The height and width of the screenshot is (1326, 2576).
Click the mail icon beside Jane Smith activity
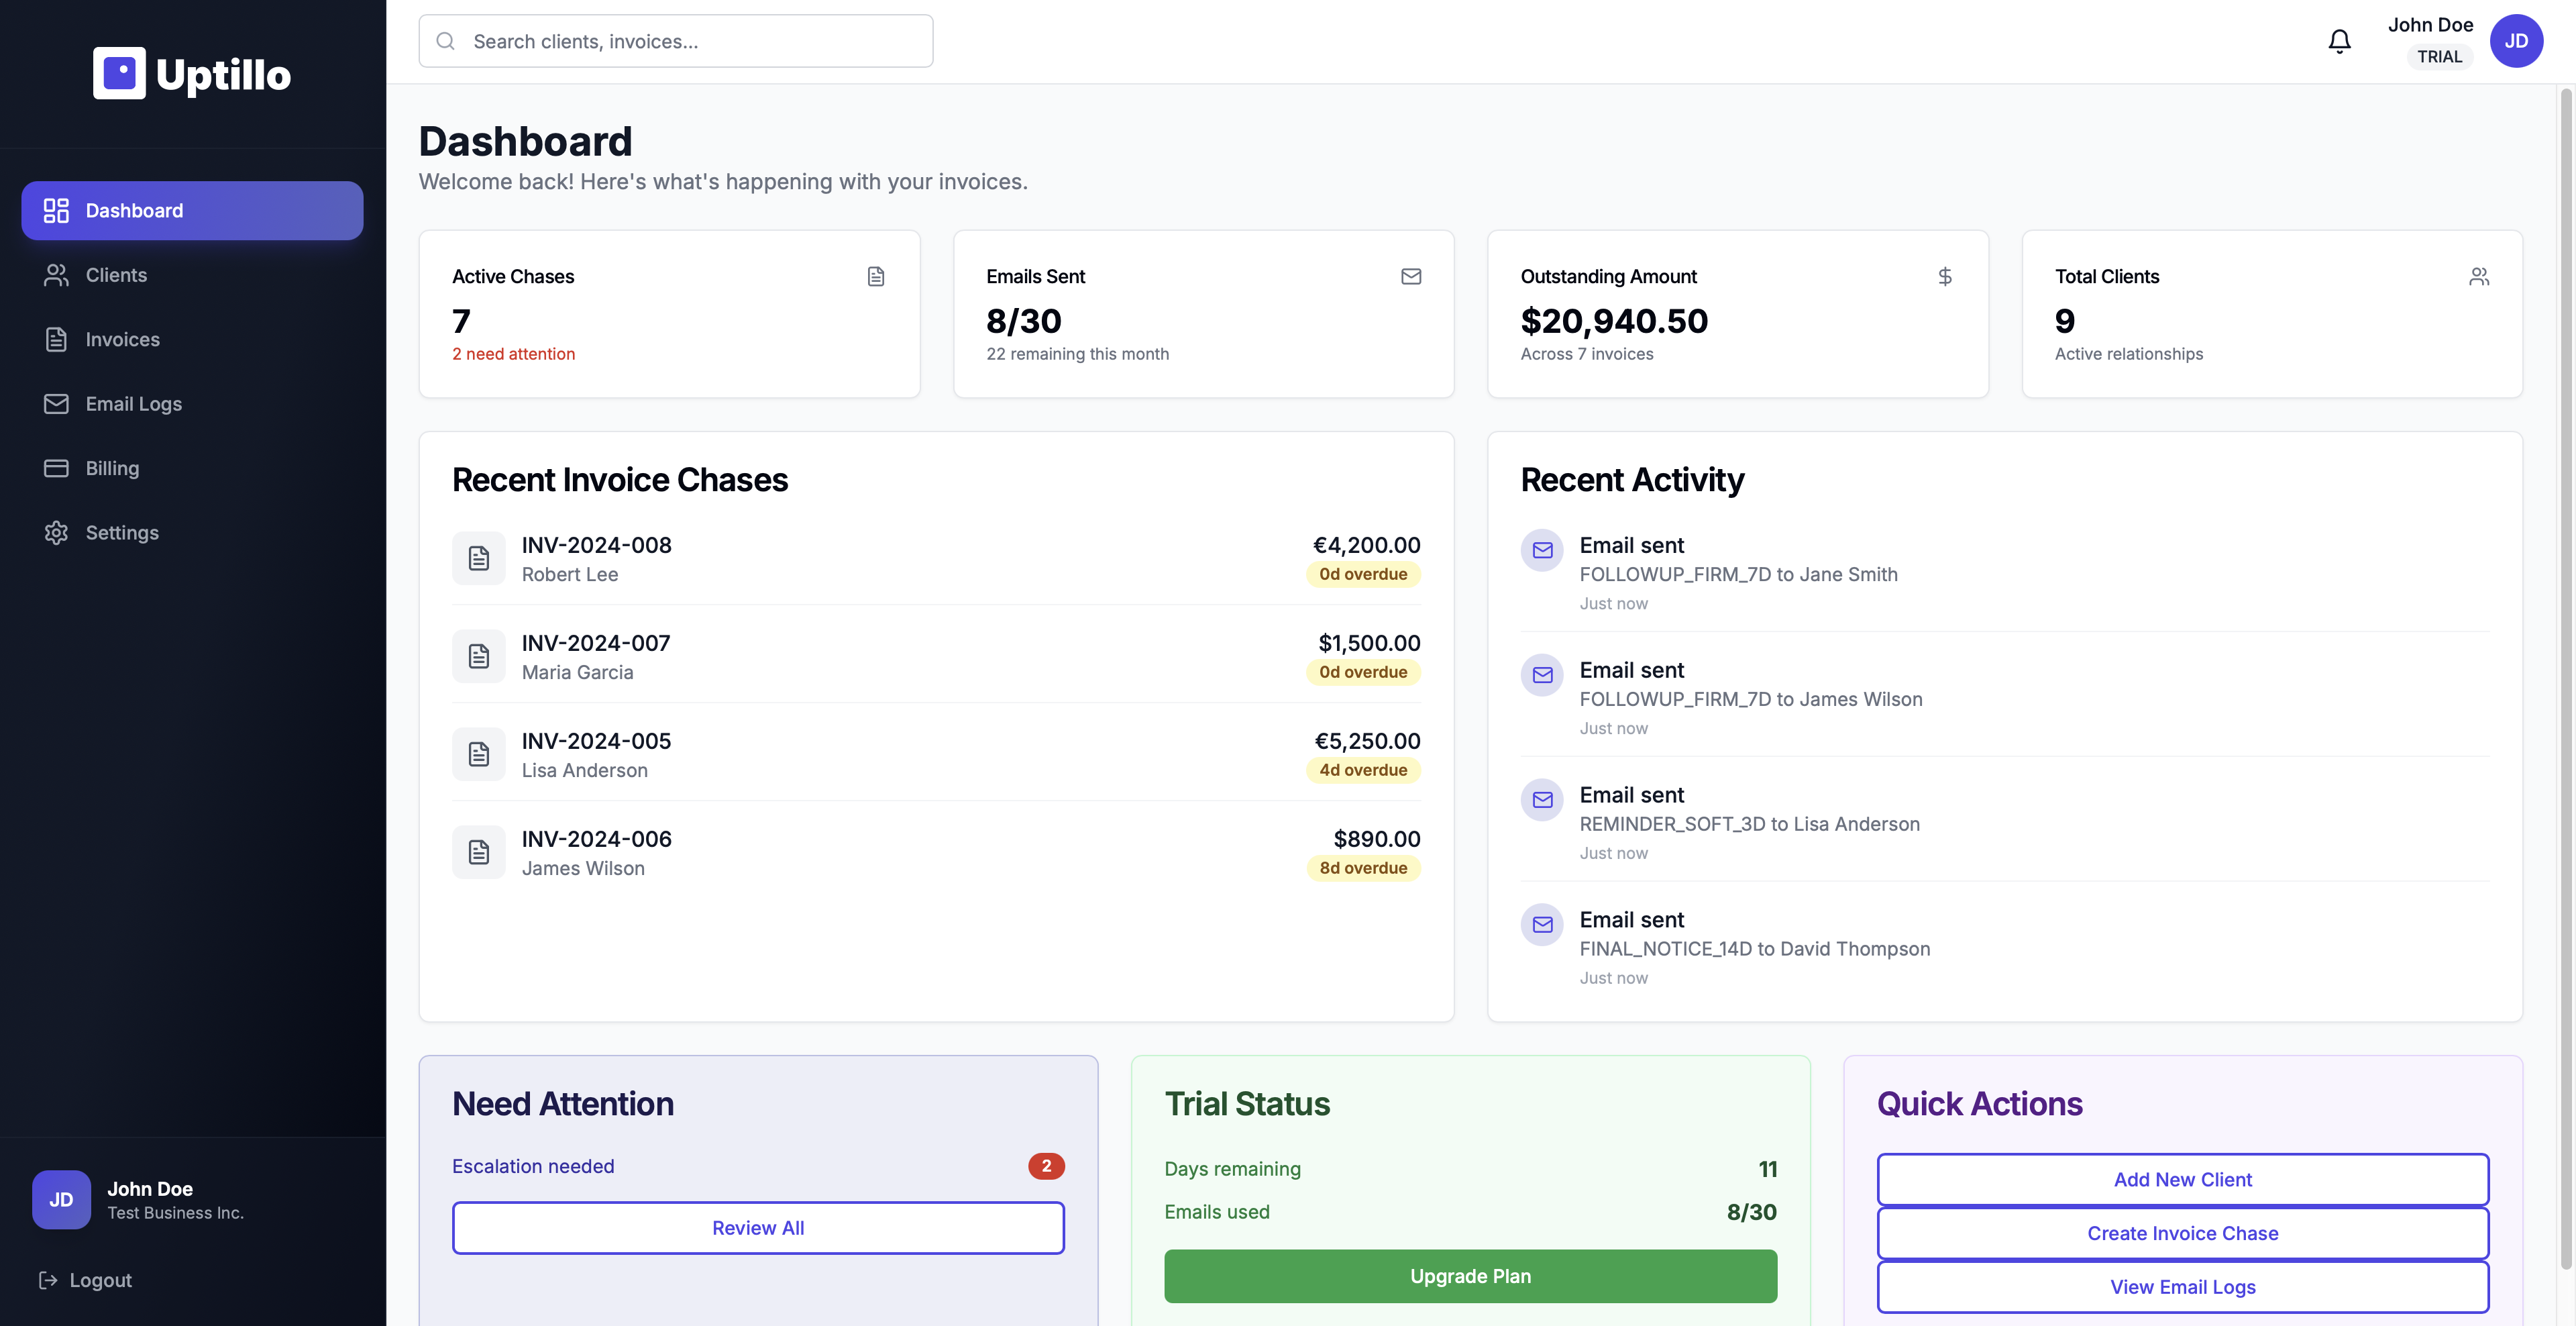[1542, 550]
